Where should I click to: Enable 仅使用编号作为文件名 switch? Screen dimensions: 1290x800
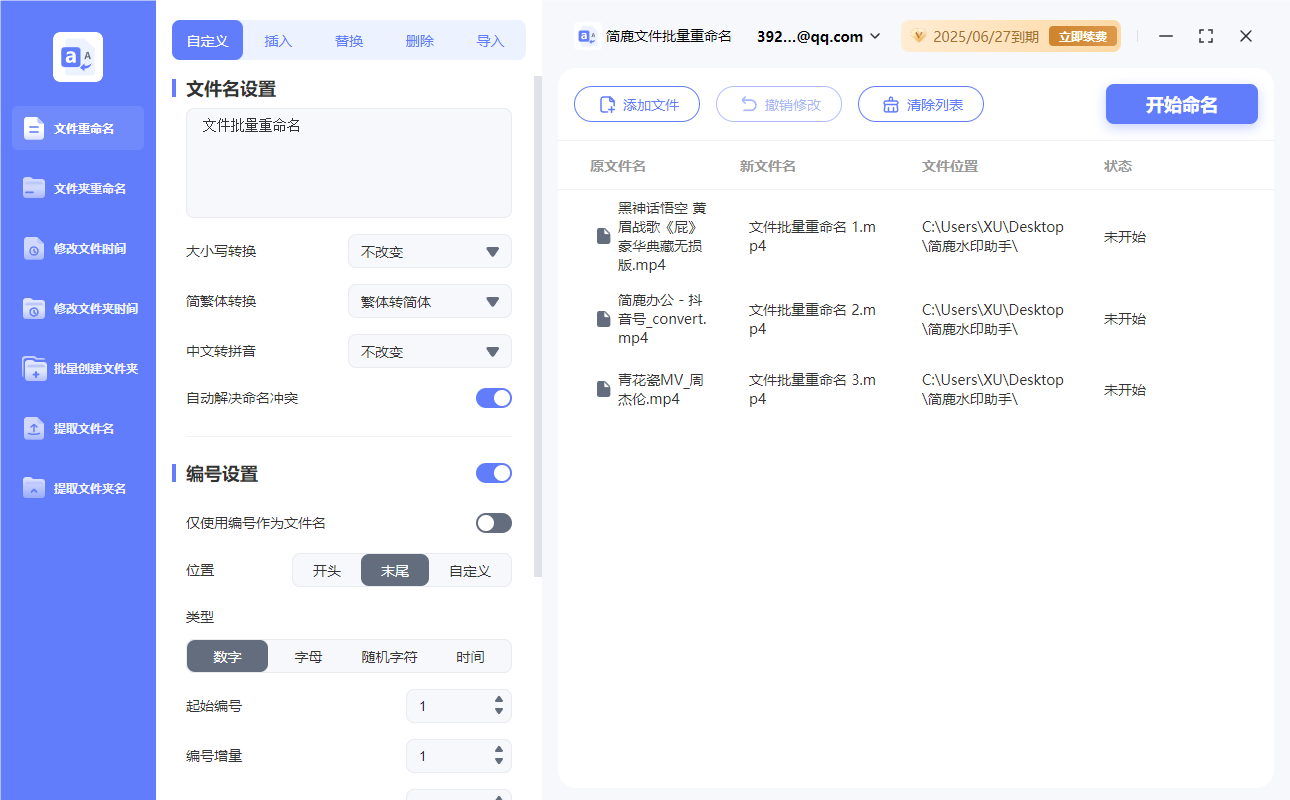[493, 522]
